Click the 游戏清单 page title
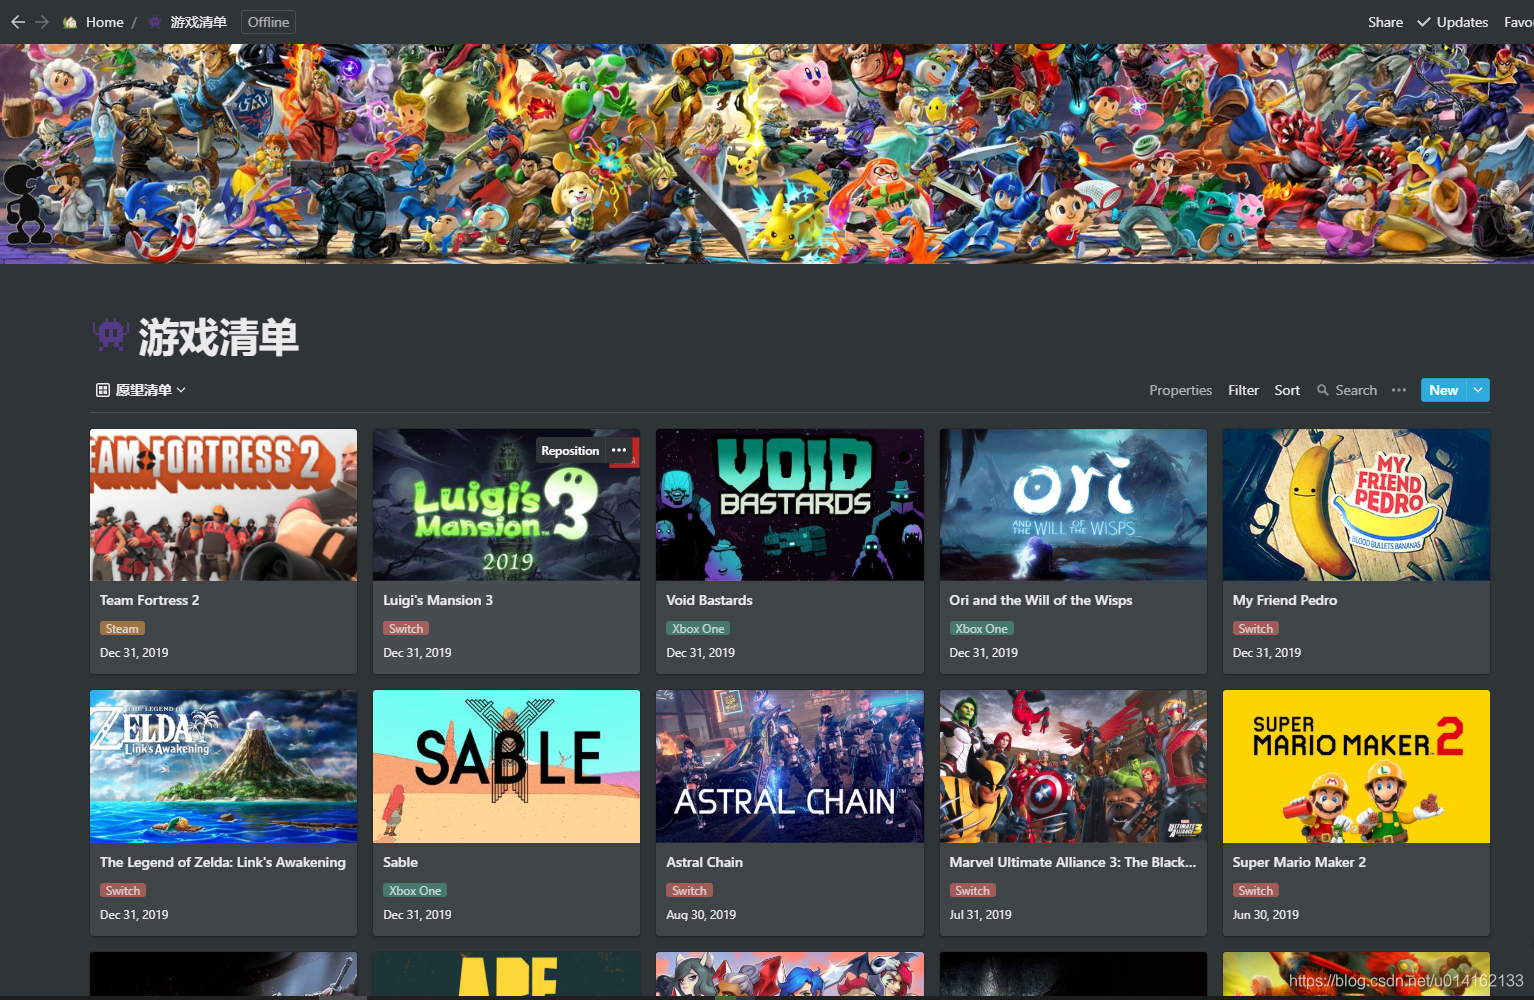Screen dimensions: 1534x1000 pyautogui.click(x=218, y=338)
